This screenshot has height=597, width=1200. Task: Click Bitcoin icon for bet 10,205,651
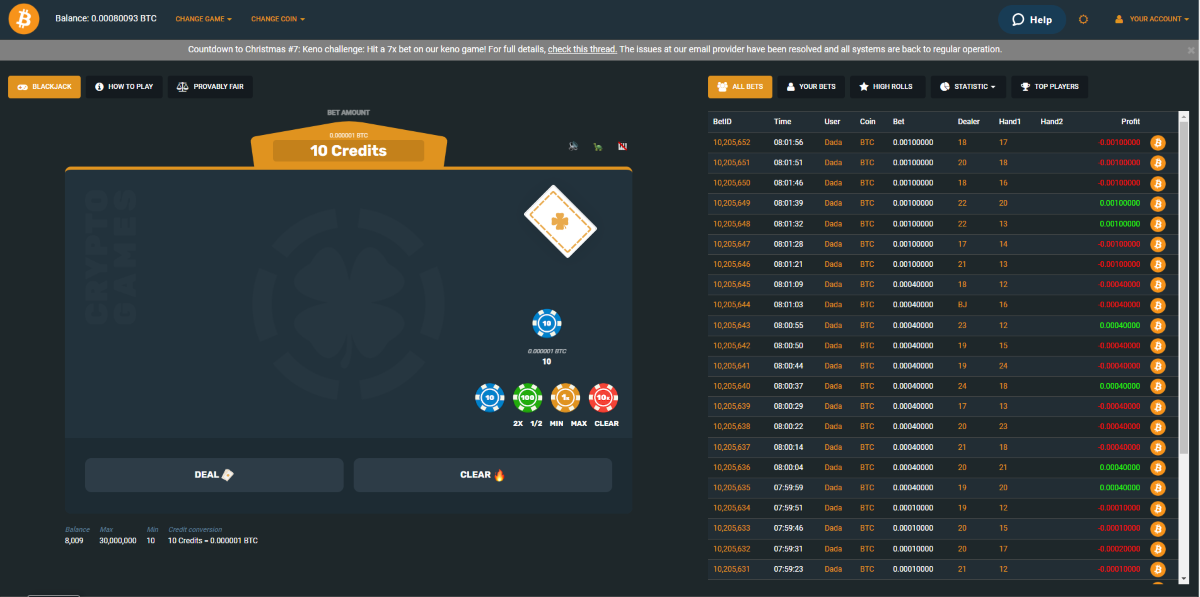click(1158, 163)
